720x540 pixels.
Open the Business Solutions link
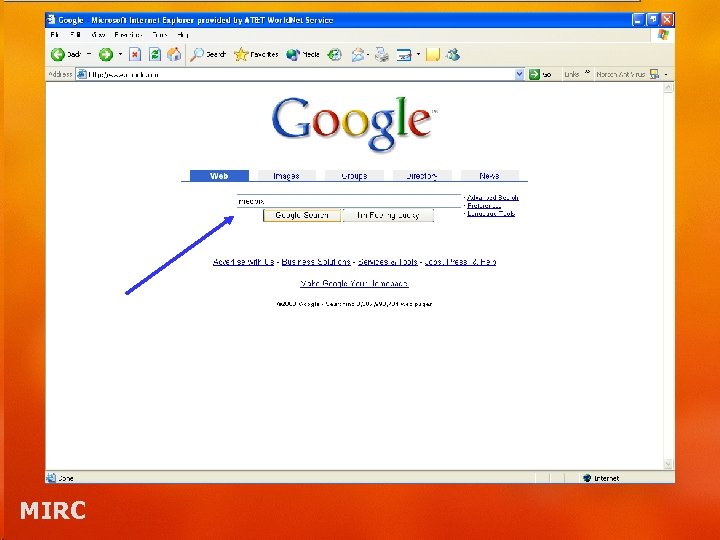point(316,262)
